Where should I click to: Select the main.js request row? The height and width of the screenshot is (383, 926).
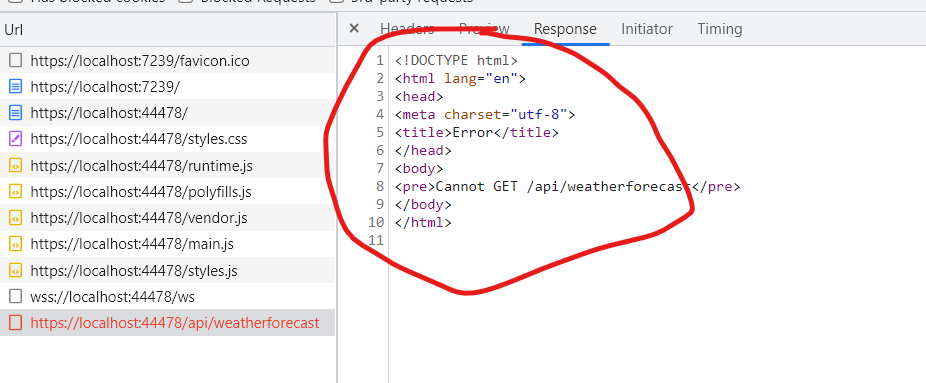[167, 244]
